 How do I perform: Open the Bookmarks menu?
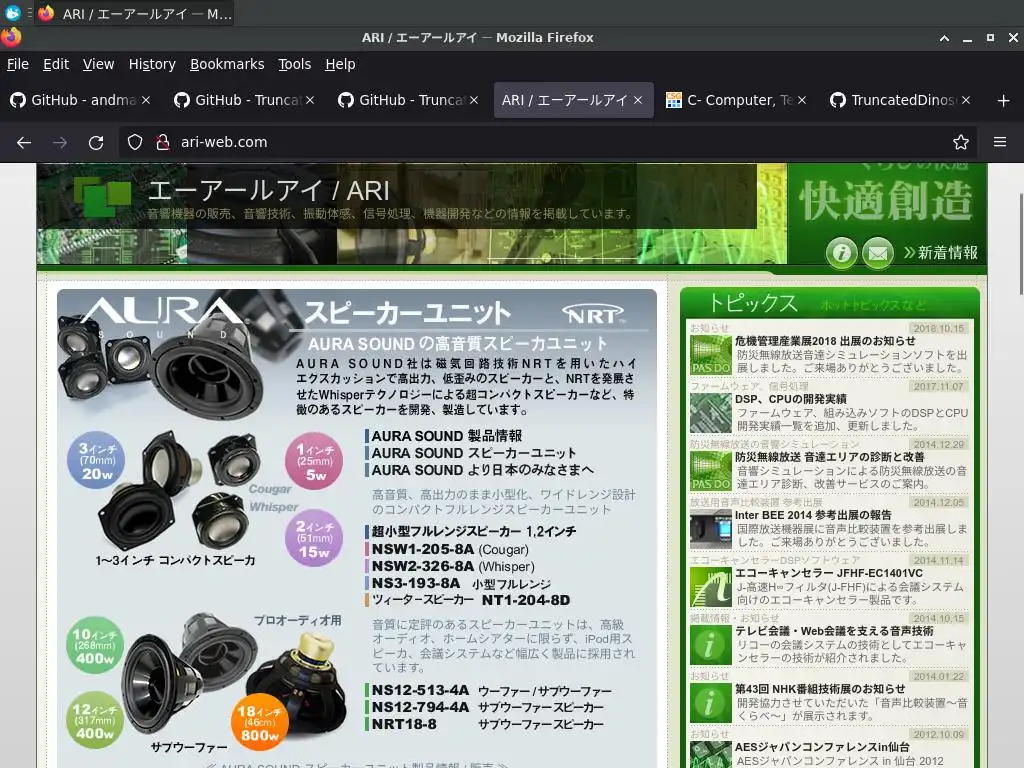227,64
